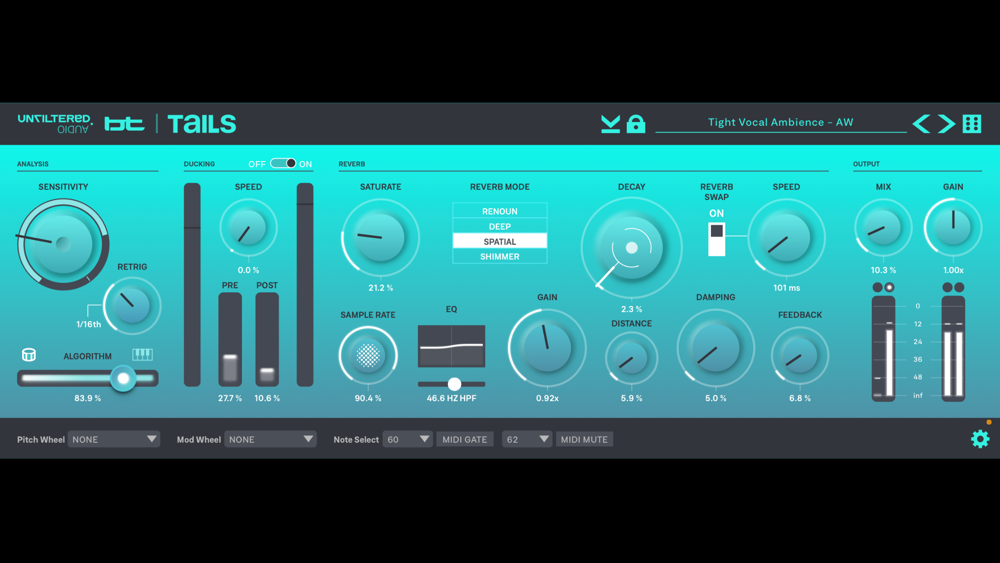Viewport: 1000px width, 563px height.
Task: Open the note 62 dropdown
Action: [527, 439]
